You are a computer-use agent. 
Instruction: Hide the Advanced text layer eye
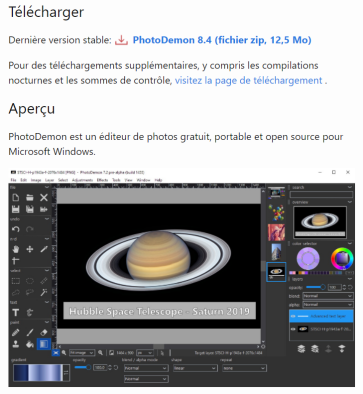tap(293, 316)
